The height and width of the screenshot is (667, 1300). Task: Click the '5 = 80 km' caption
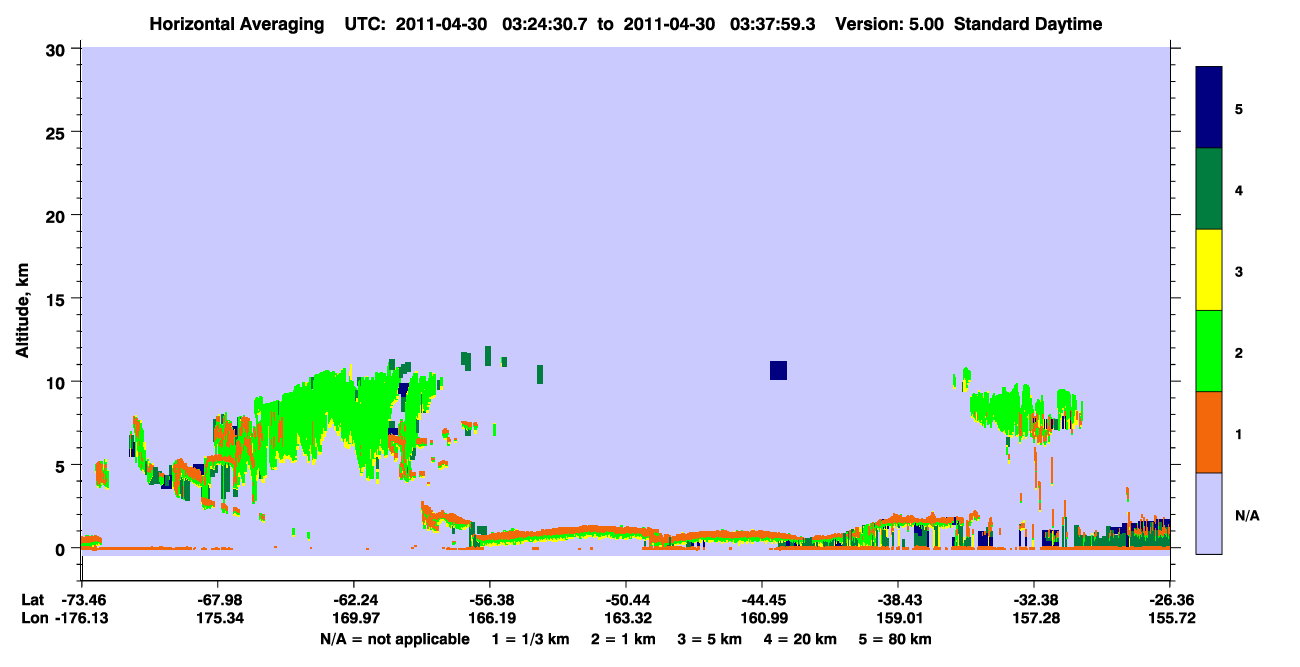point(897,639)
